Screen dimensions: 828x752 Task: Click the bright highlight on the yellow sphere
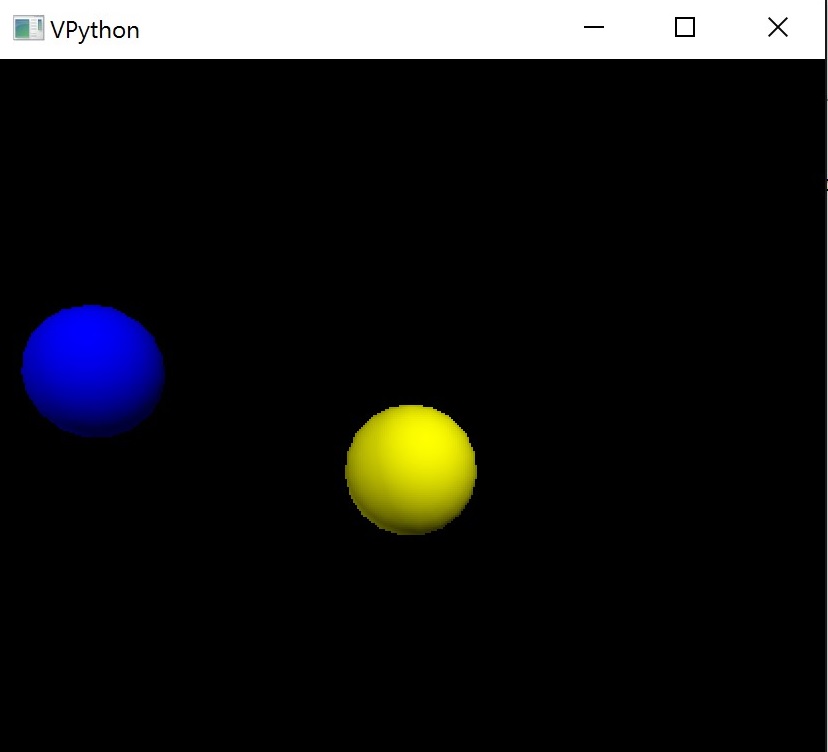tap(418, 442)
